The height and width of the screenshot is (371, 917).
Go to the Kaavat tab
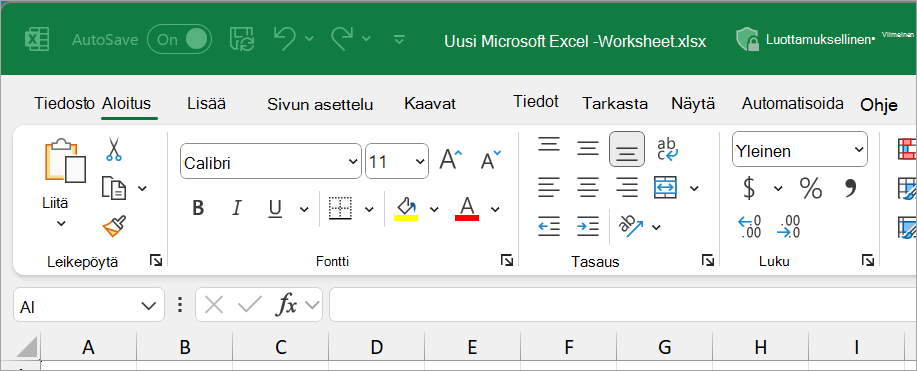pyautogui.click(x=430, y=104)
